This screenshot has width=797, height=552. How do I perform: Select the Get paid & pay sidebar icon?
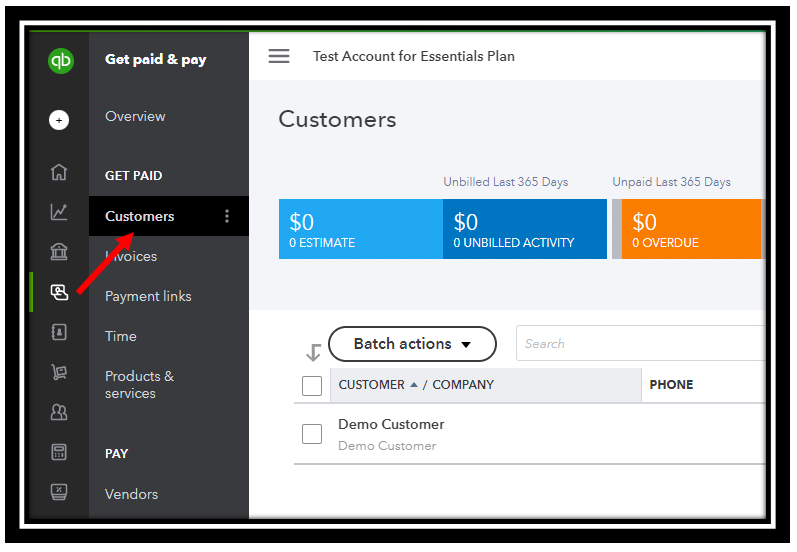coord(59,292)
